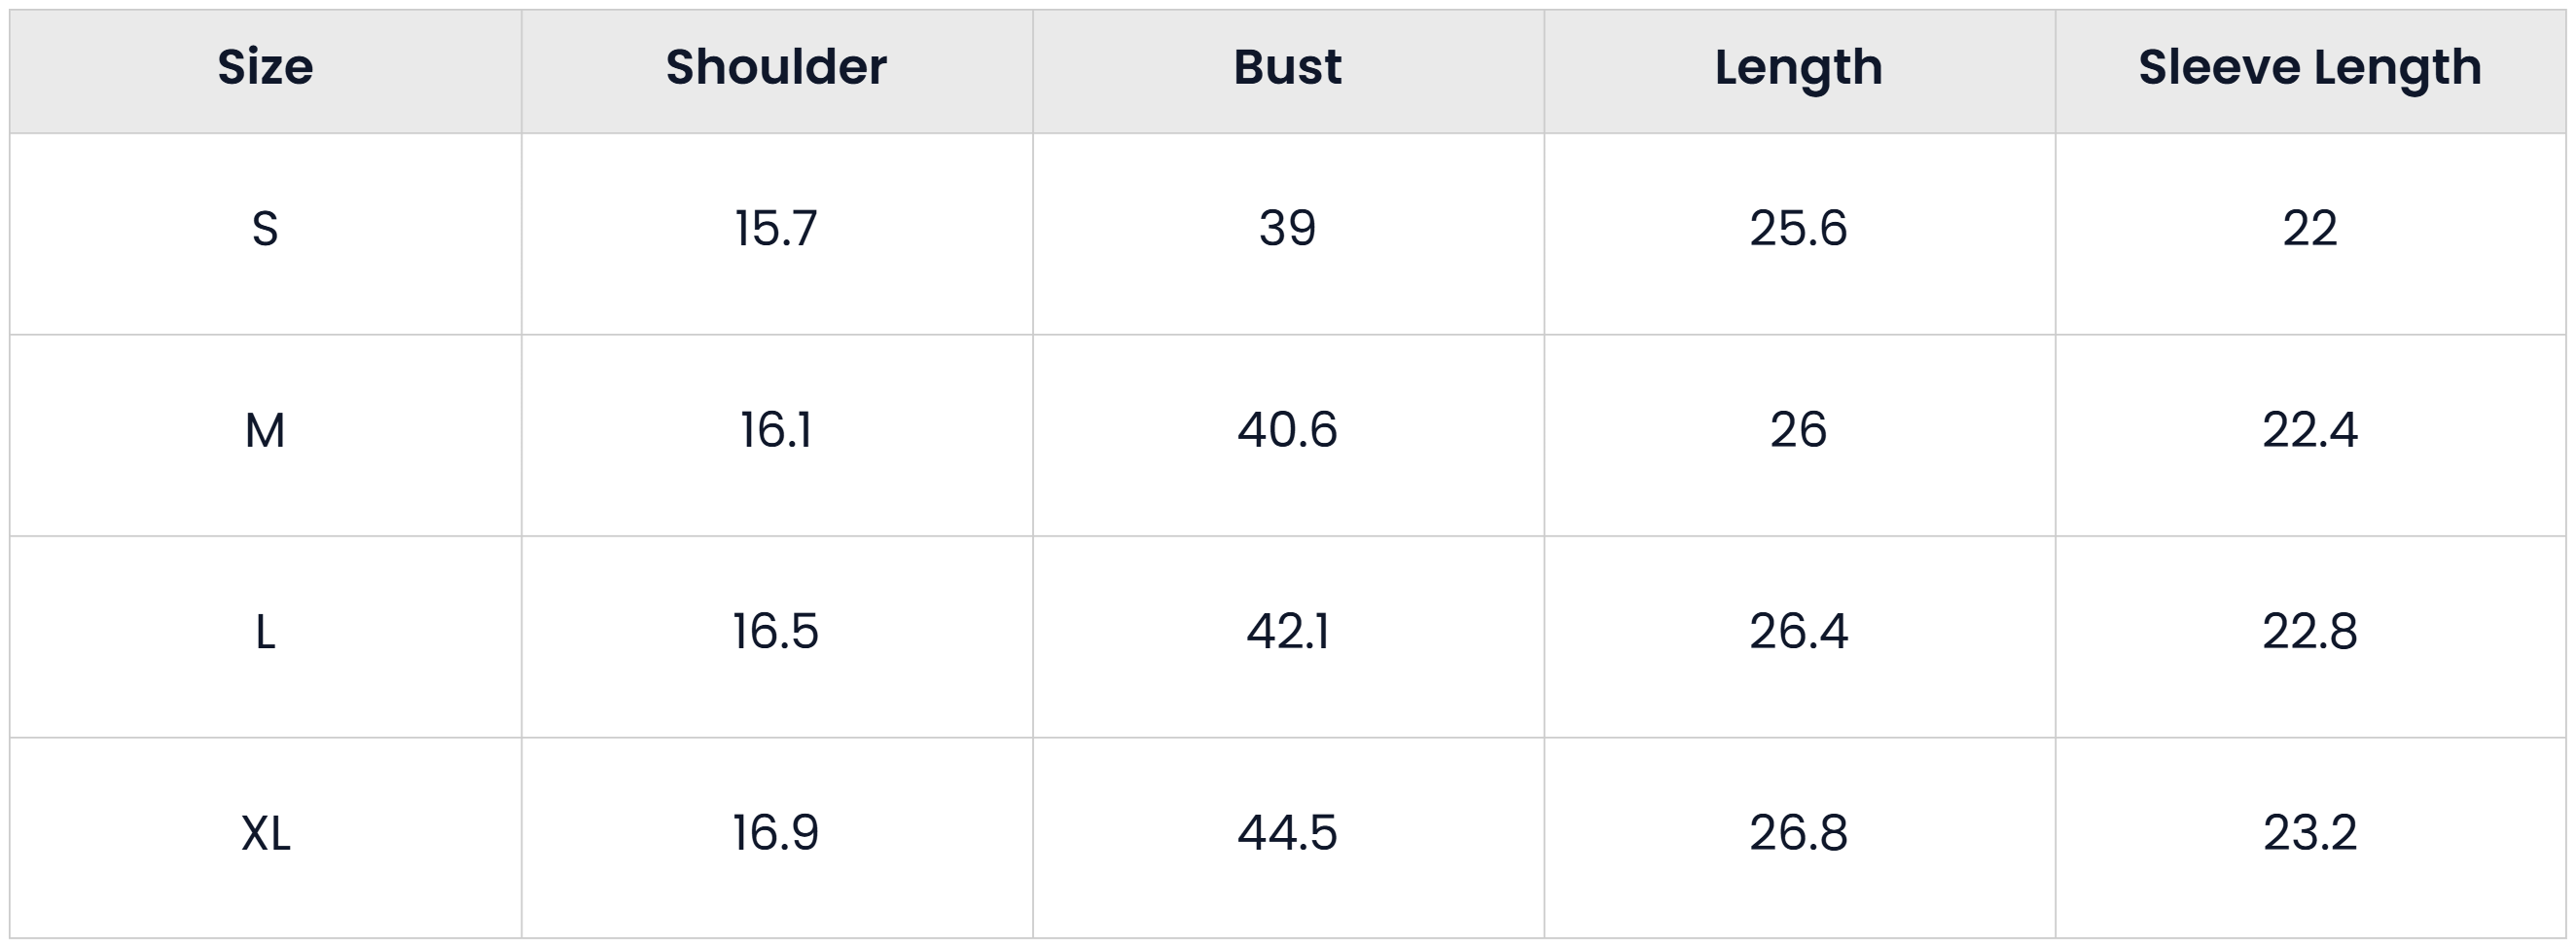This screenshot has height=948, width=2576.
Task: Click bust value 42.1
Action: [x=1287, y=632]
